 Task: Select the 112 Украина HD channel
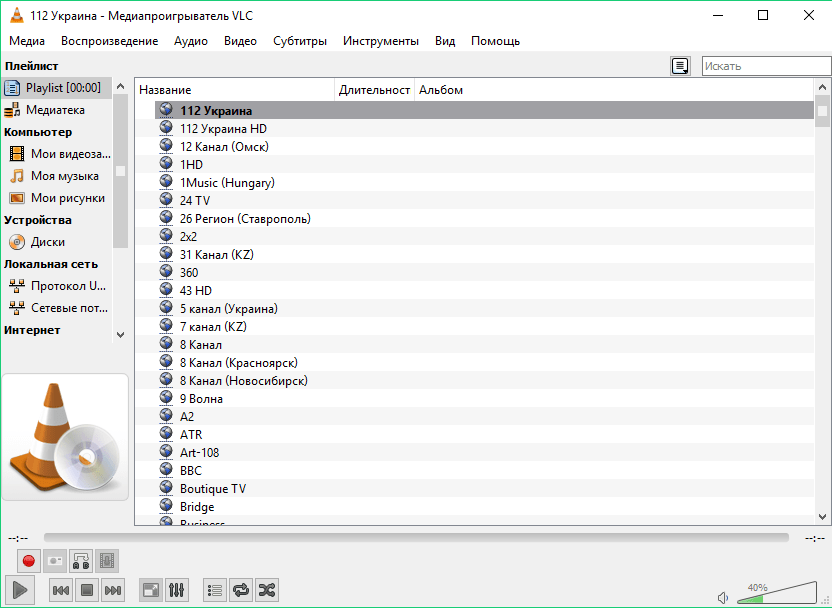pyautogui.click(x=474, y=128)
